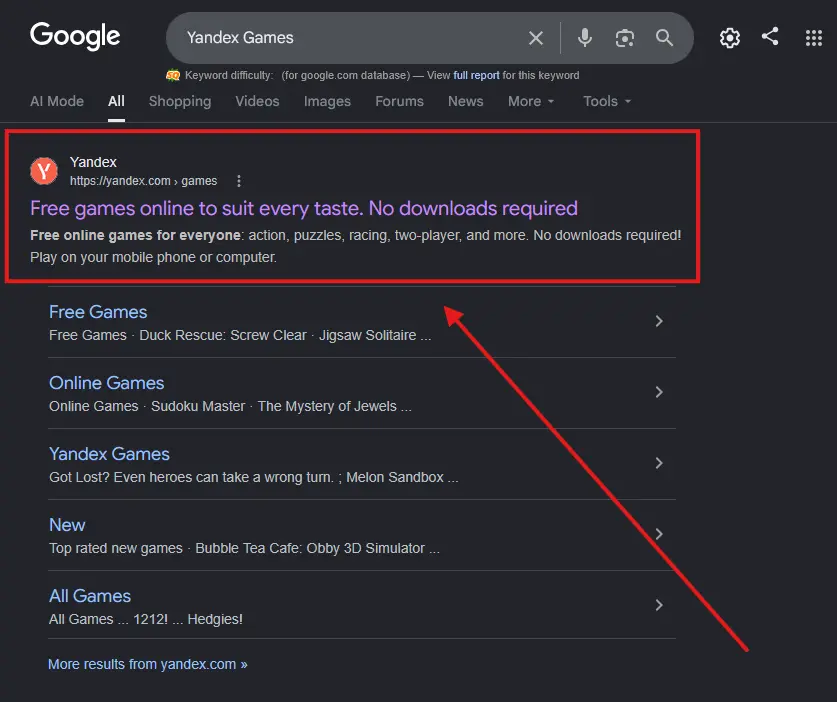This screenshot has width=837, height=702.
Task: Open the All Games sitelink
Action: [90, 596]
